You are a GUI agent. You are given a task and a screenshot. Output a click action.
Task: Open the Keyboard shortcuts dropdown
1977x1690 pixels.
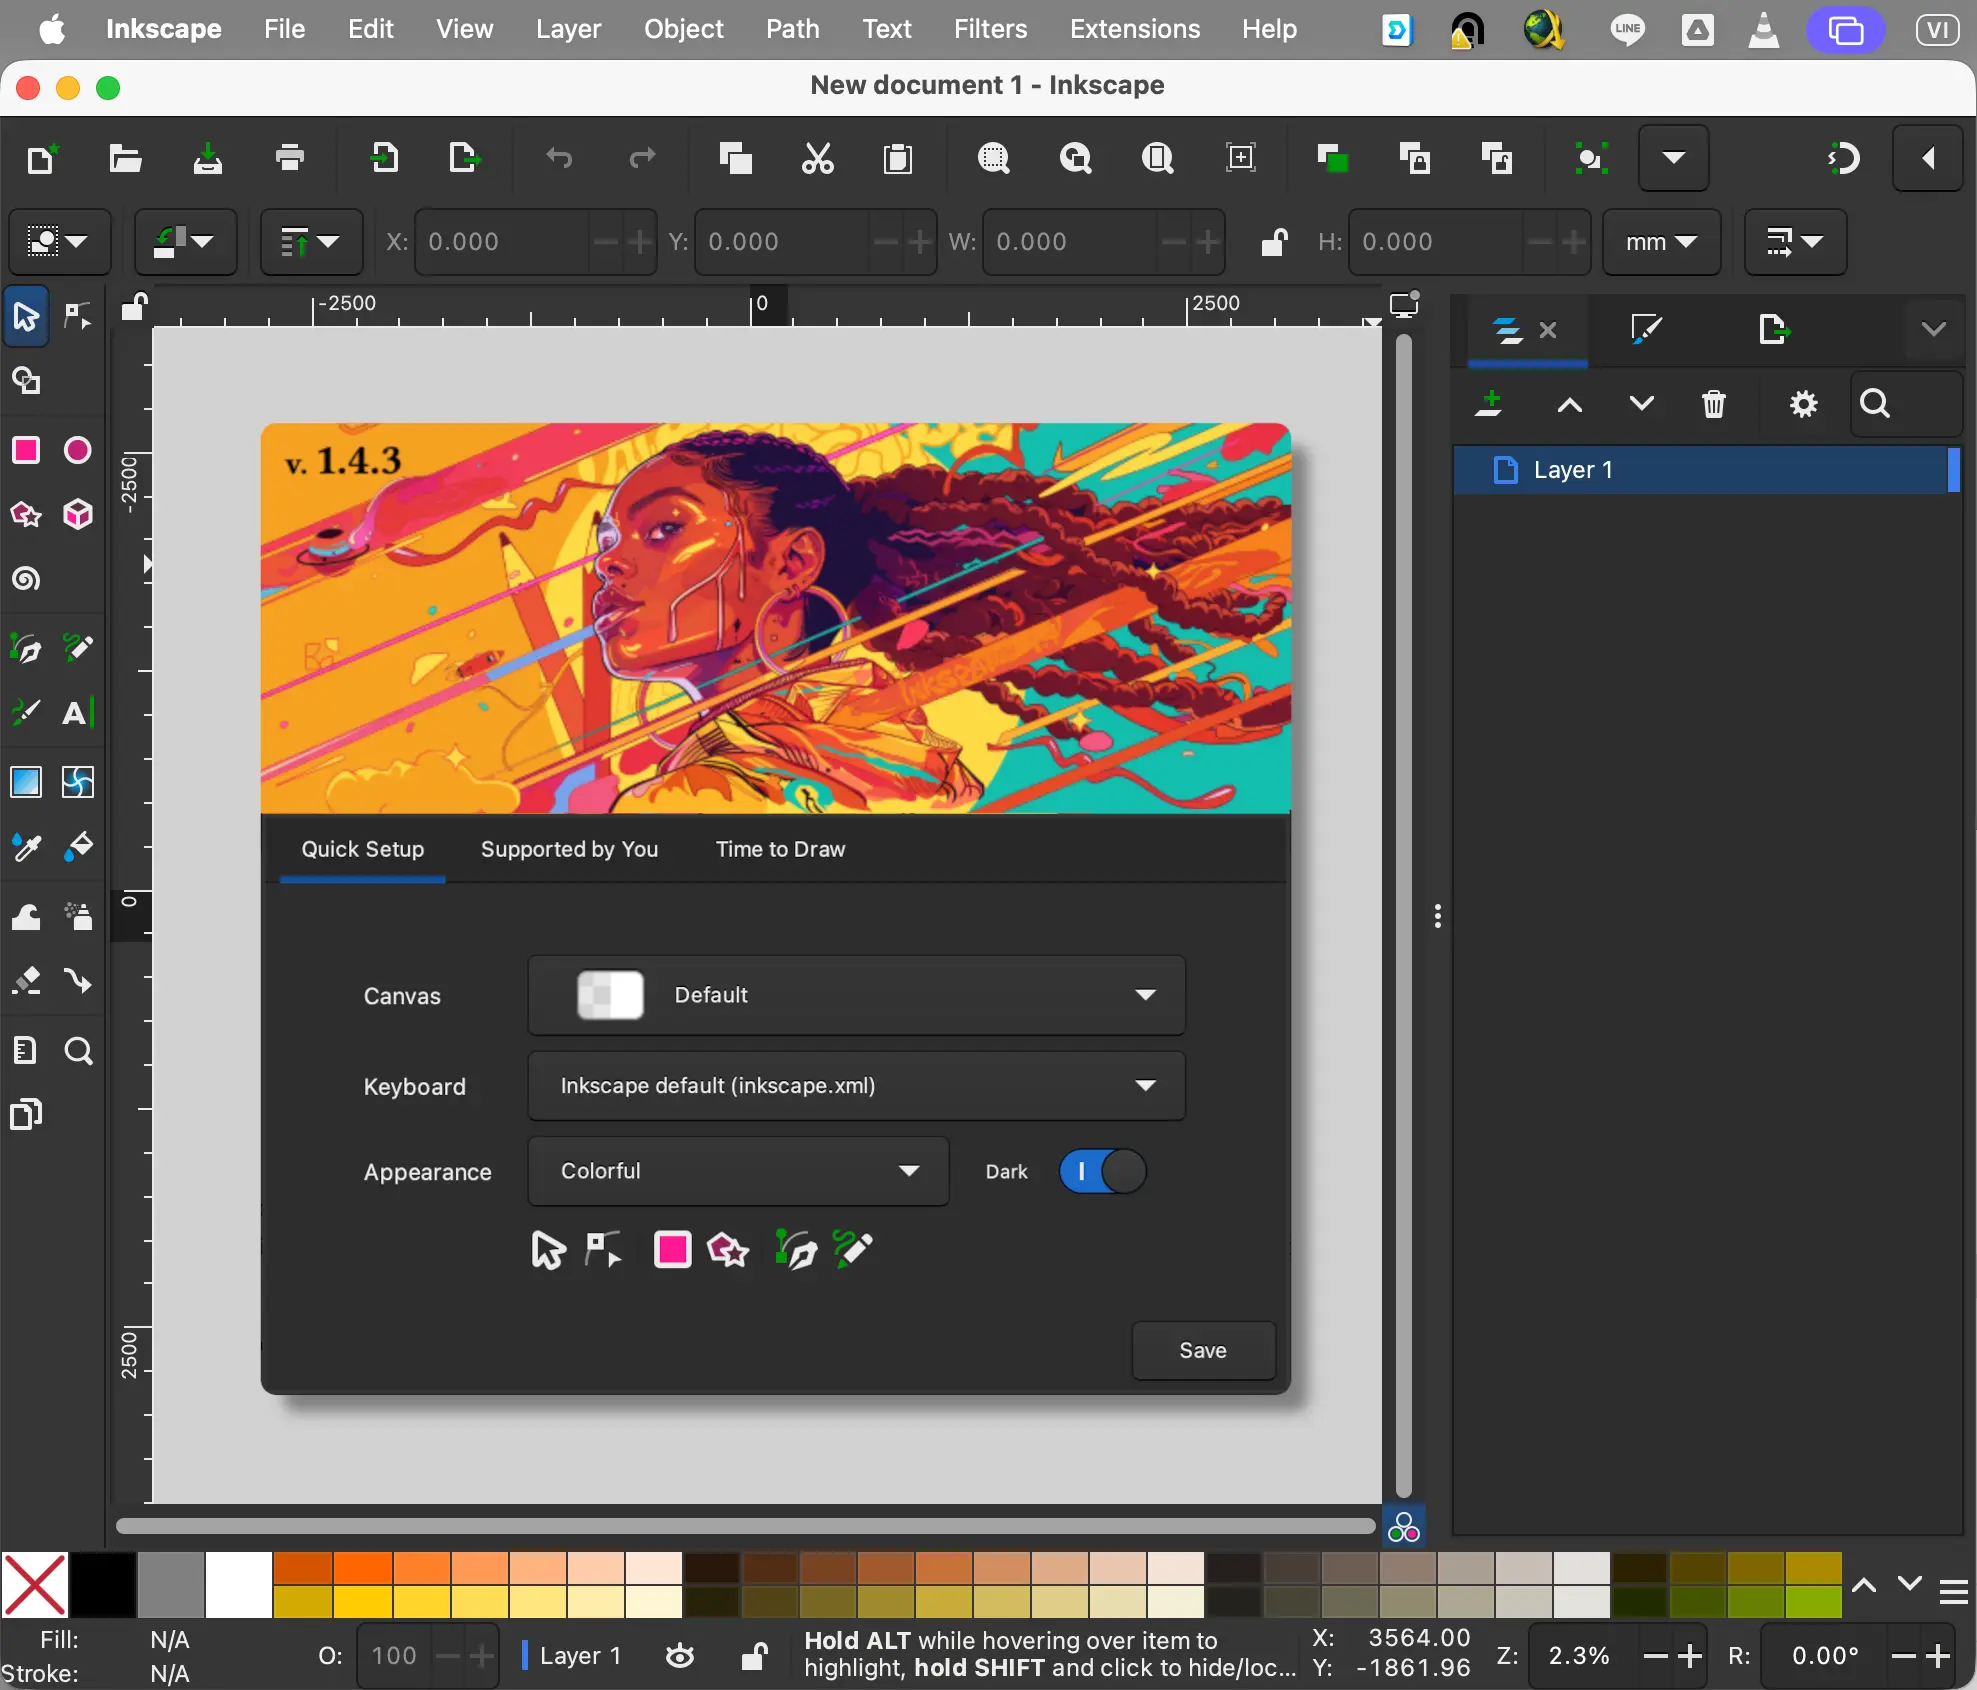[x=856, y=1086]
